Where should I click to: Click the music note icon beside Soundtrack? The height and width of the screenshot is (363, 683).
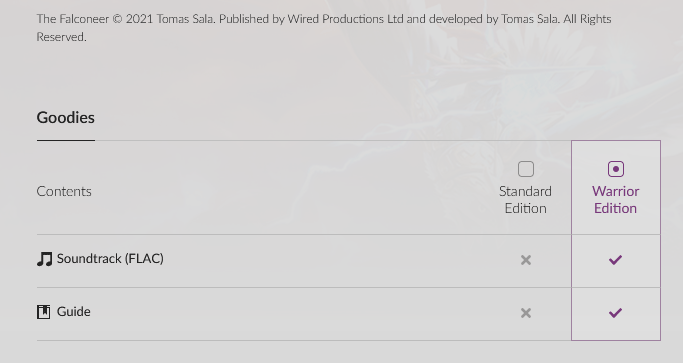[44, 259]
